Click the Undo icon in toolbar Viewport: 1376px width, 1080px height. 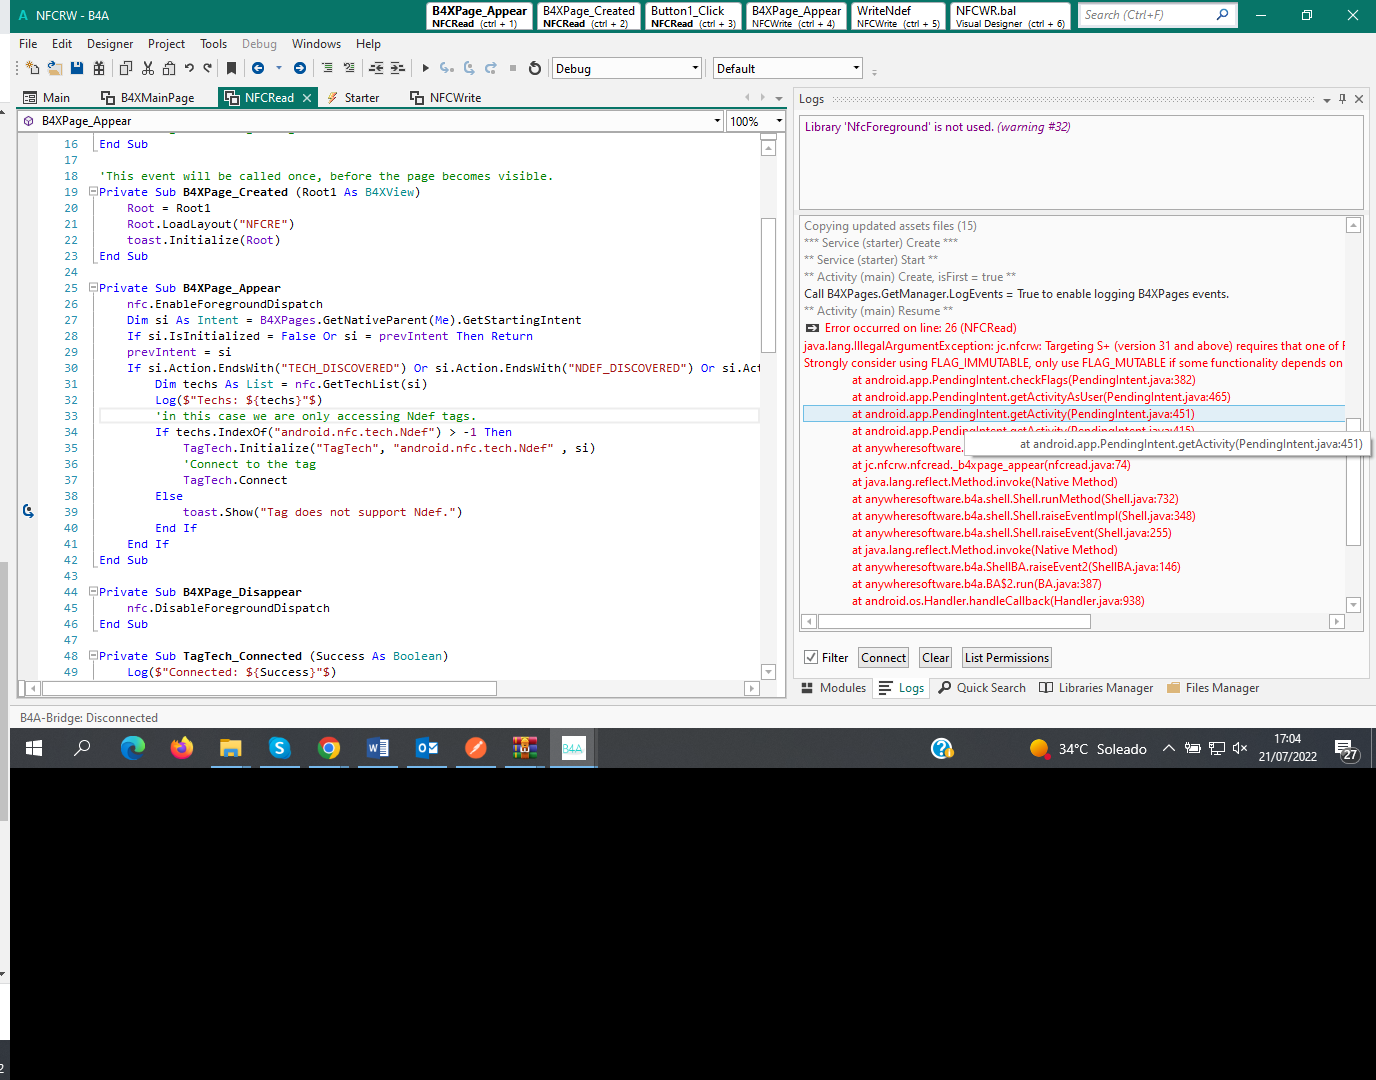(189, 68)
